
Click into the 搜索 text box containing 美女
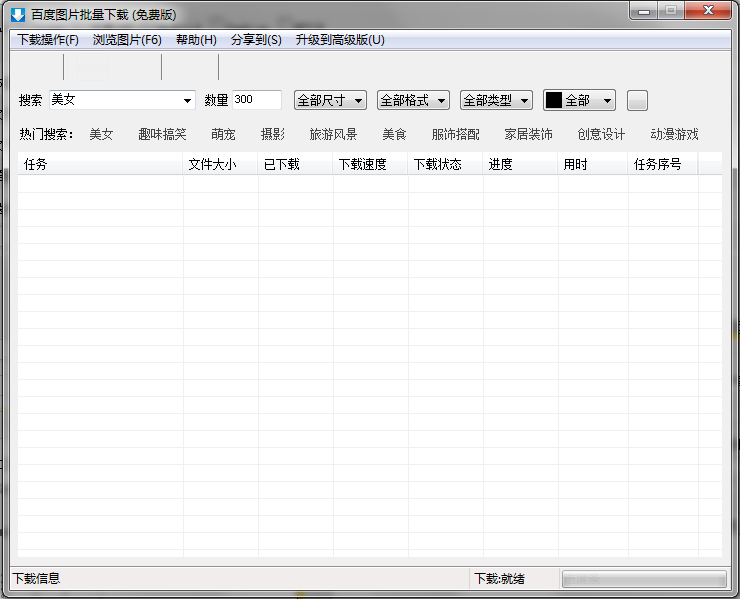pyautogui.click(x=116, y=100)
